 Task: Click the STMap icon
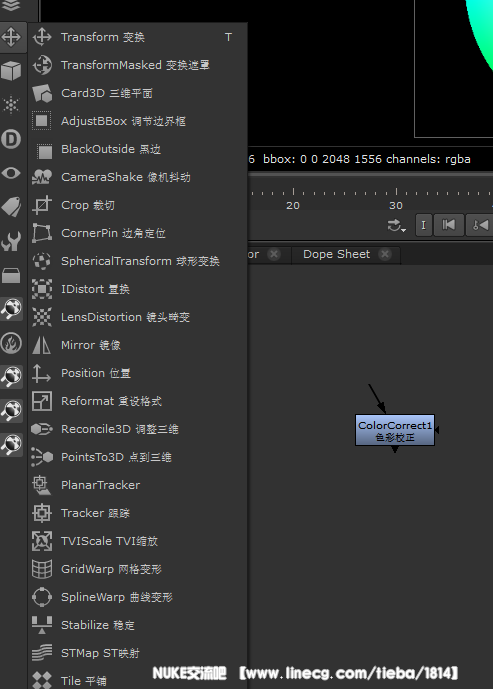(42, 653)
